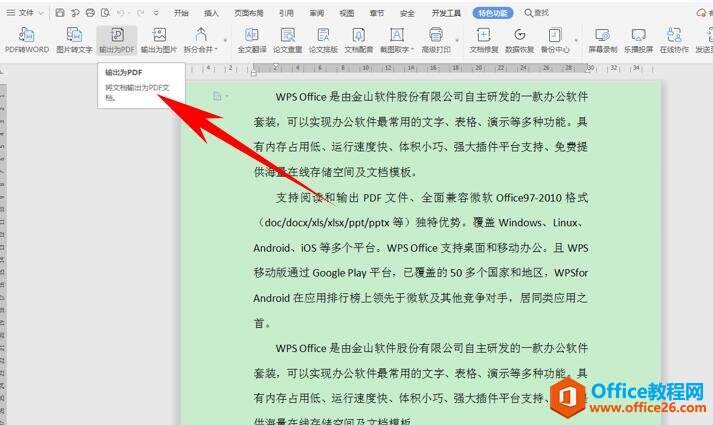Select 特色功能 tab
Viewport: 713px width, 425px height.
493,13
